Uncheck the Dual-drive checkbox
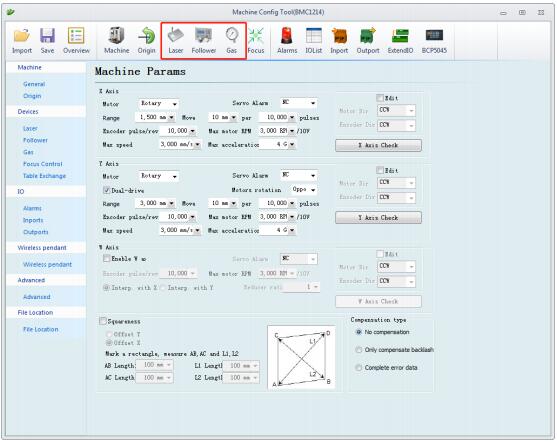Screen dimensions: 557x443 pyautogui.click(x=107, y=190)
